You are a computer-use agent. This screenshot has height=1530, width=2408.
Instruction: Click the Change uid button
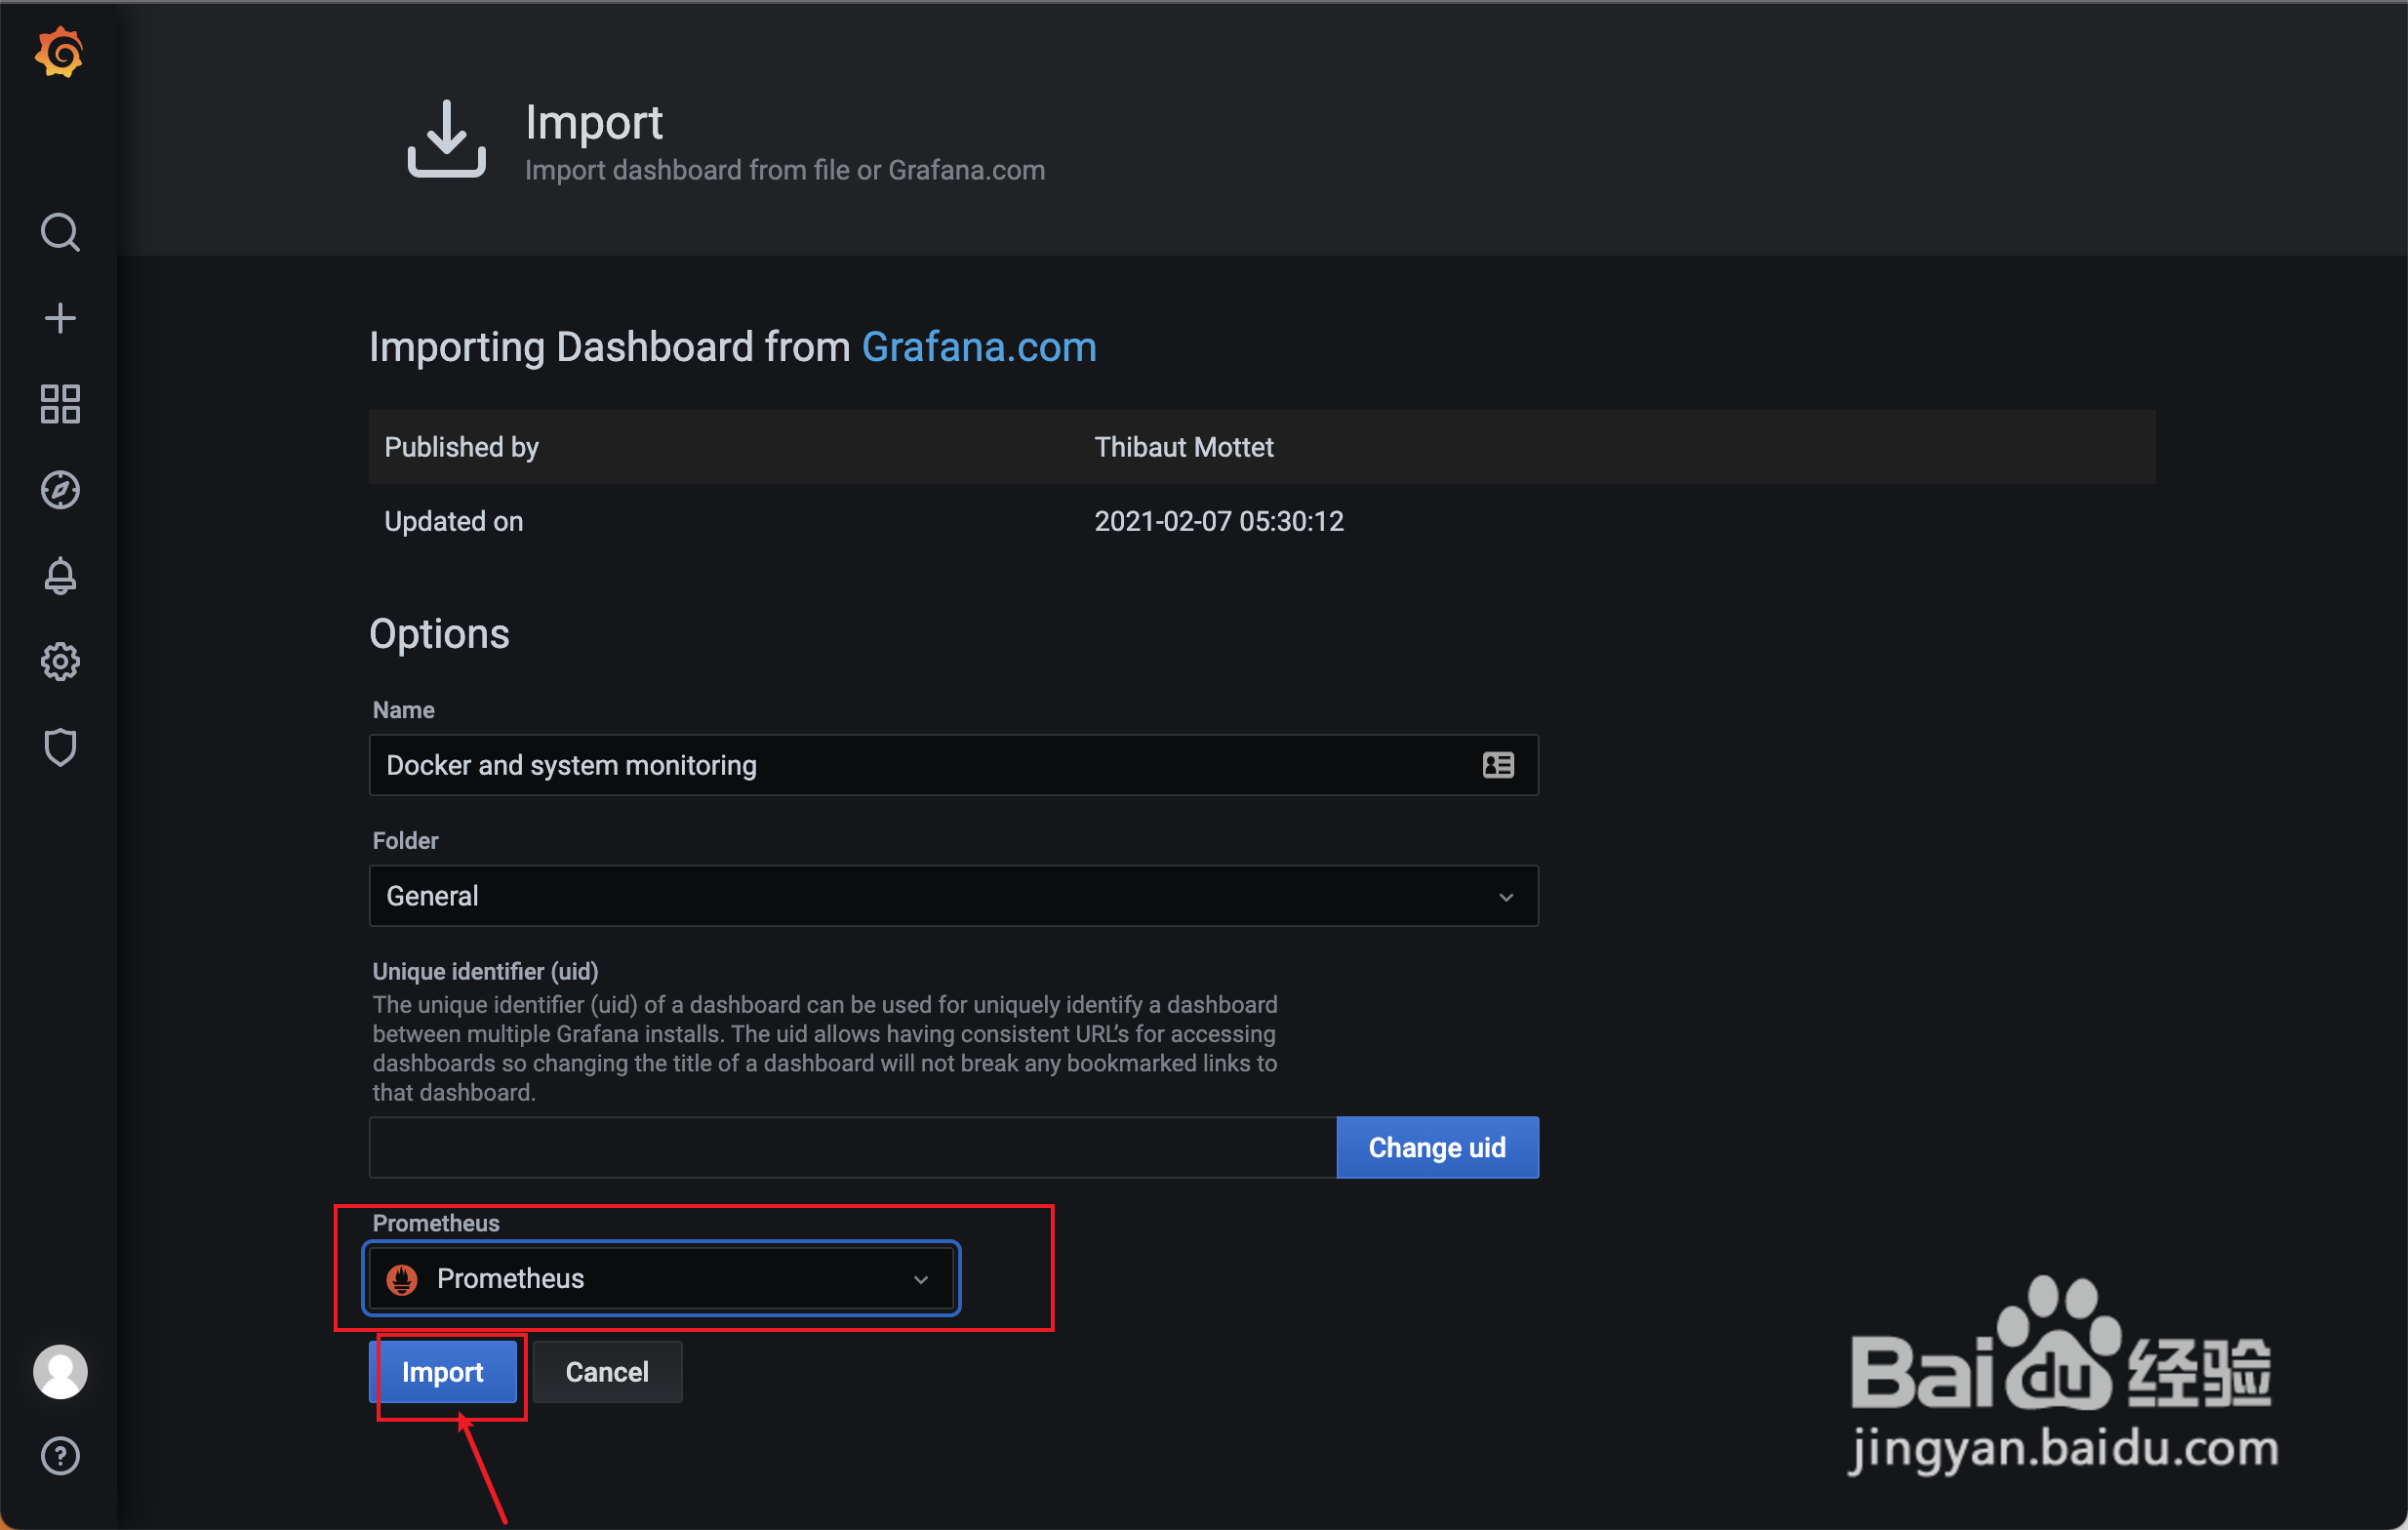point(1437,1148)
